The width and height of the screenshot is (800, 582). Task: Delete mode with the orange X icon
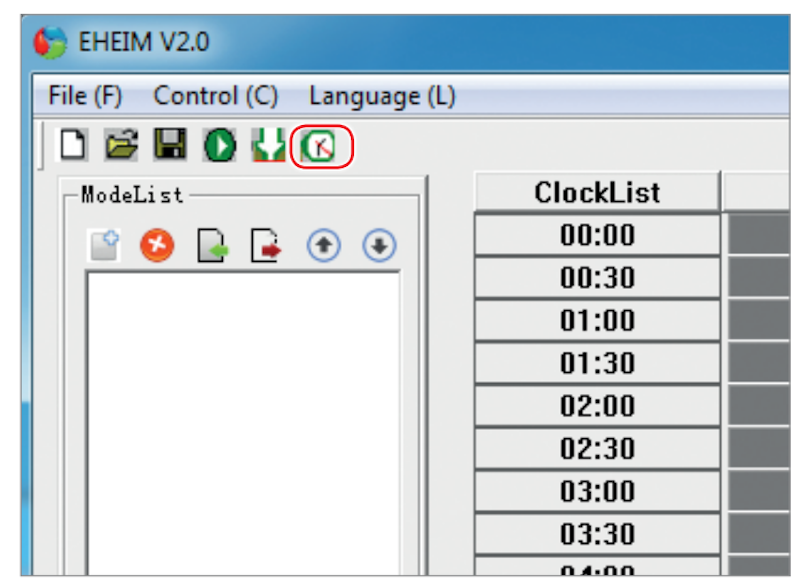coord(157,245)
